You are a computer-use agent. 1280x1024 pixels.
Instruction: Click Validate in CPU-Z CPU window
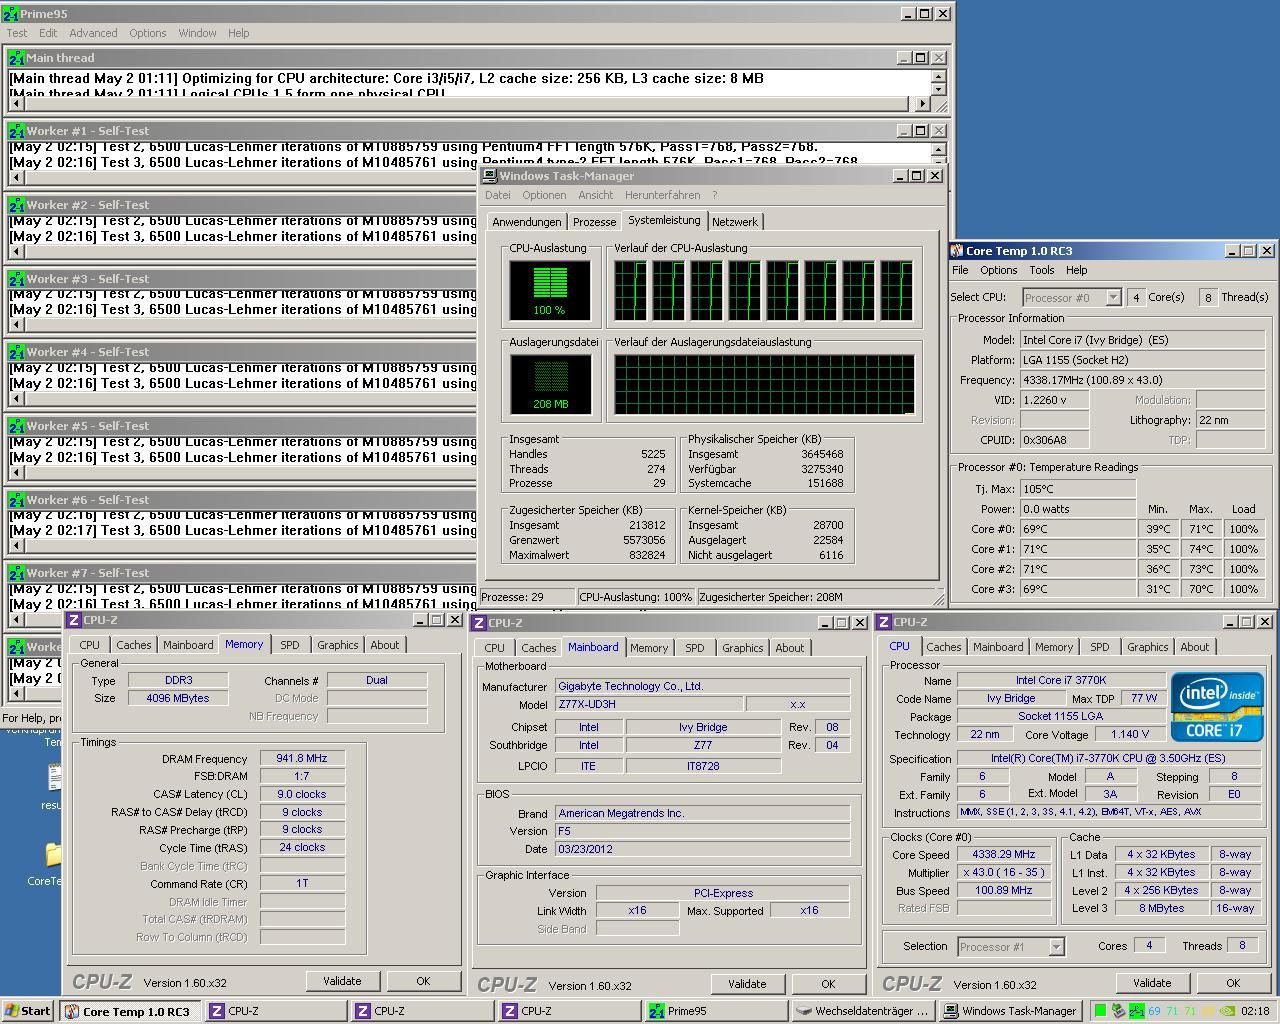[x=1152, y=983]
